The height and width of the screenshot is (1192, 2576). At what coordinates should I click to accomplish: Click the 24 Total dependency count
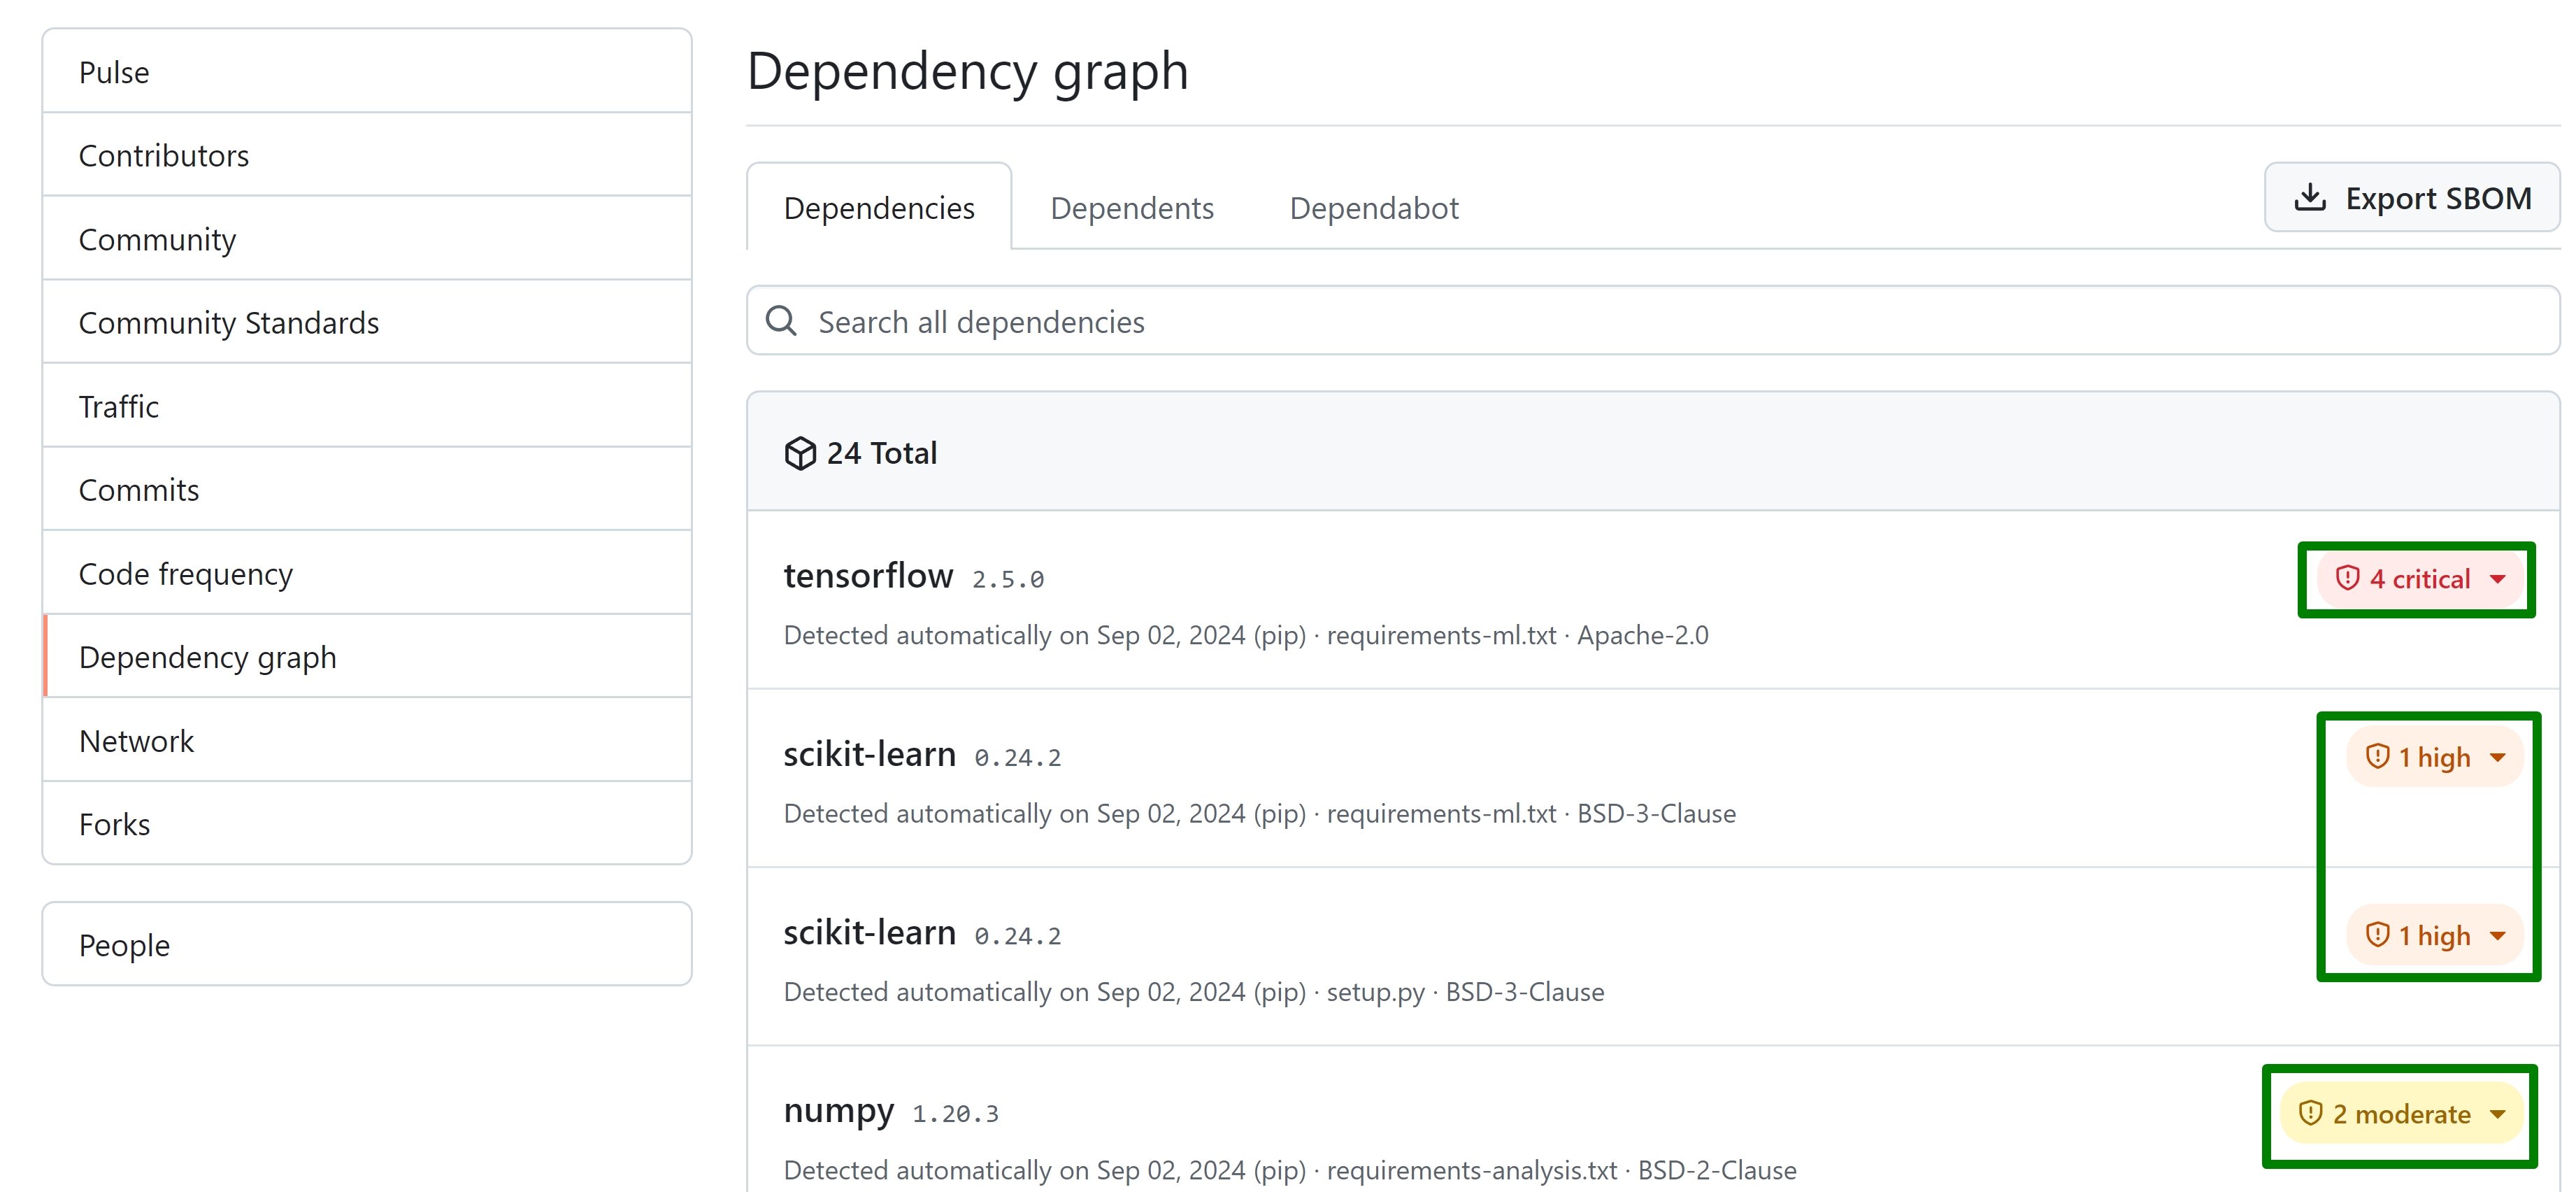(881, 453)
